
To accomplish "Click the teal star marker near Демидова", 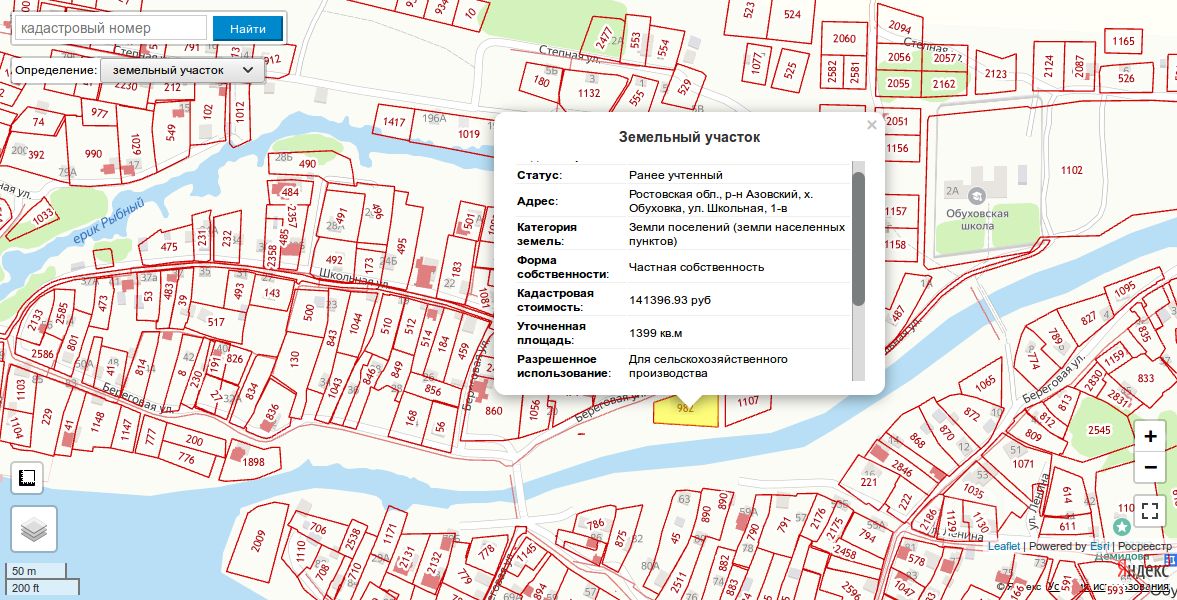I will point(1122,526).
